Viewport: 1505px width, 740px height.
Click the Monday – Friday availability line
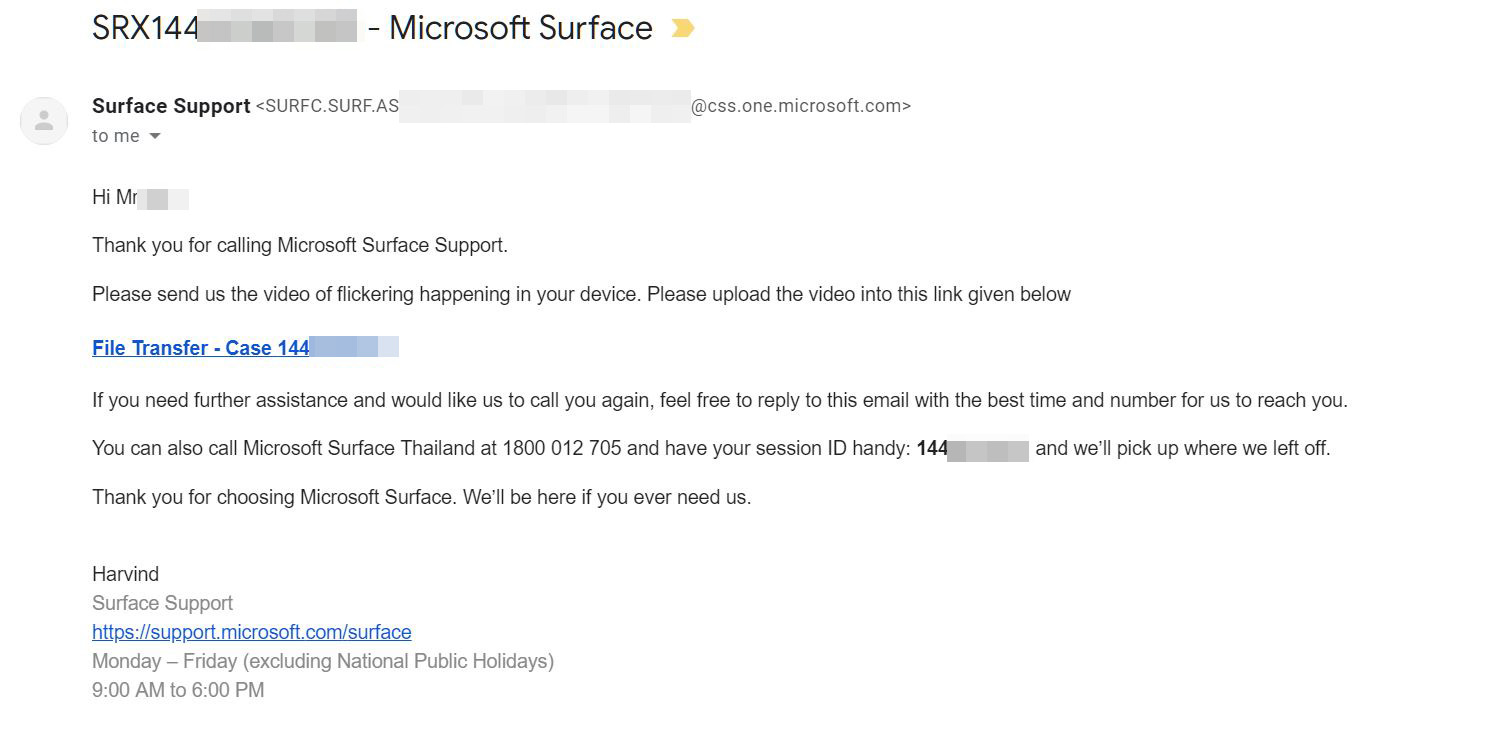(323, 661)
